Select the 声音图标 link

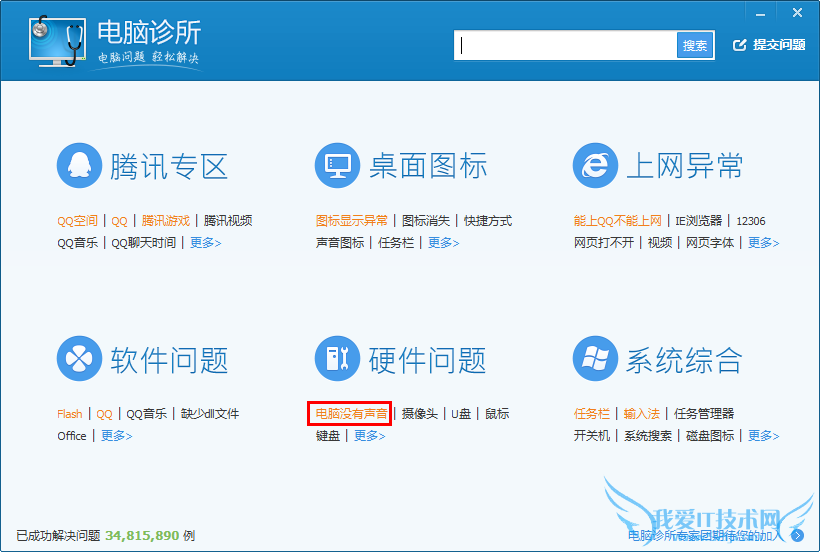coord(340,243)
